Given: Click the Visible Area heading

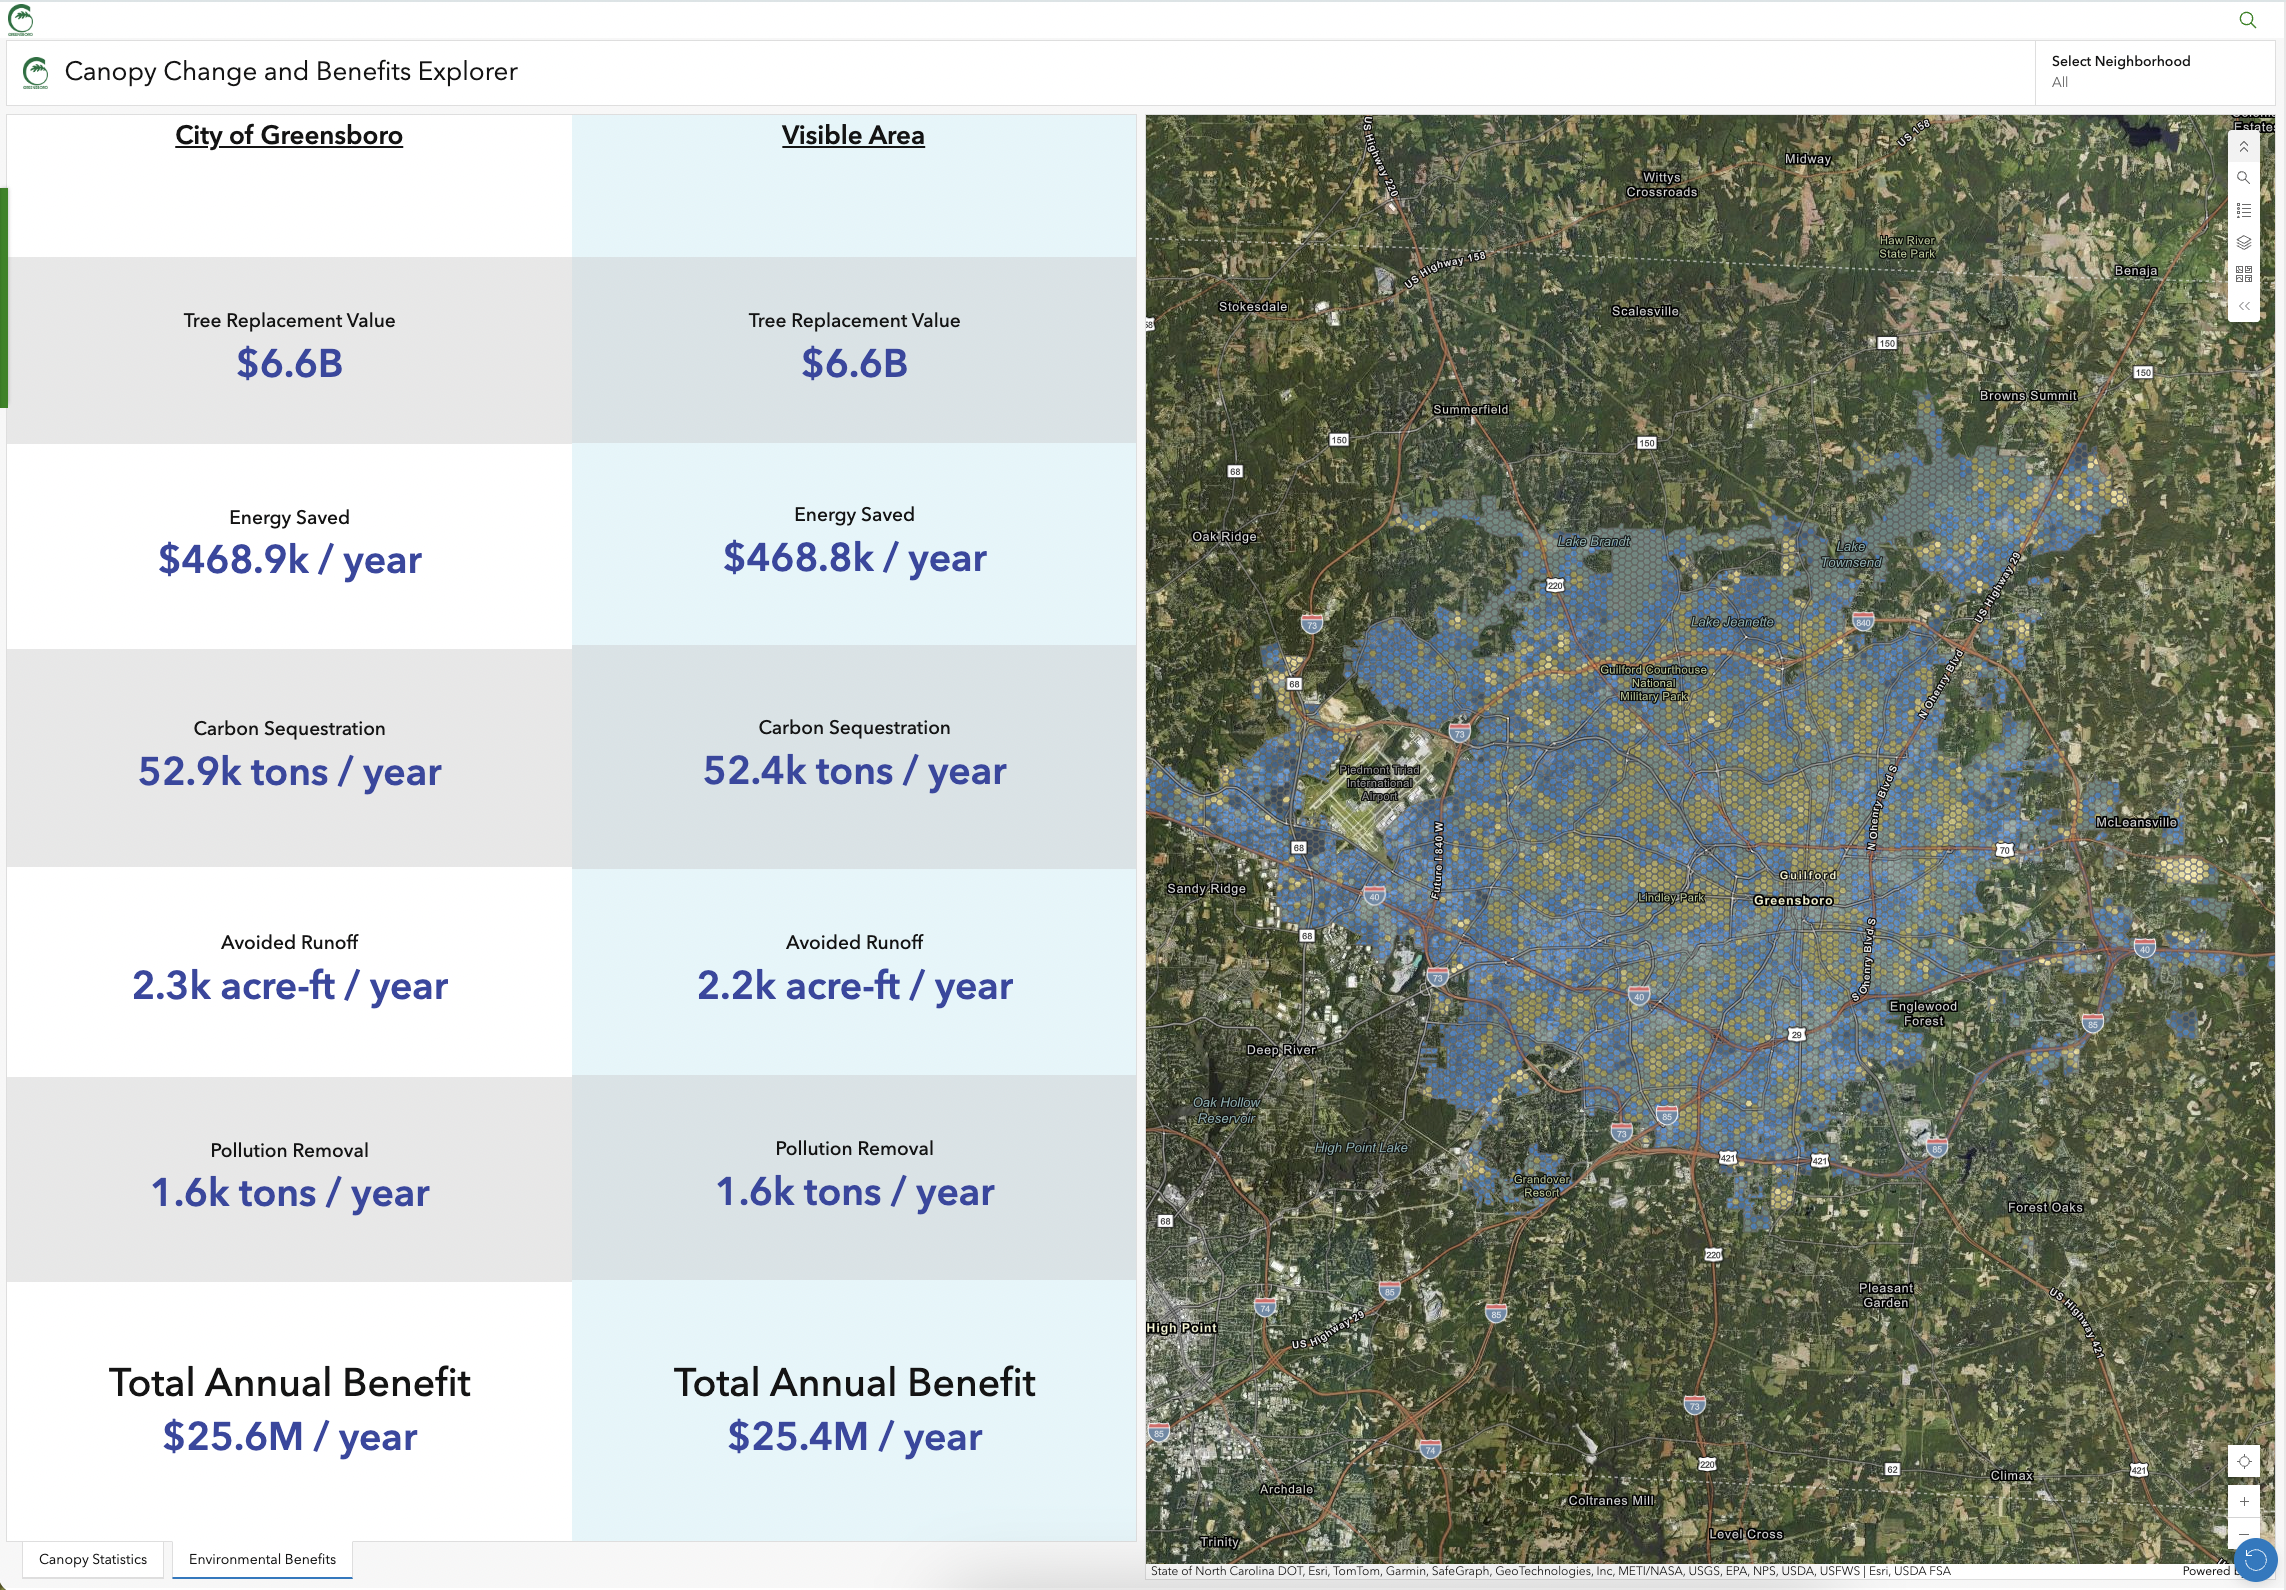Looking at the screenshot, I should pyautogui.click(x=853, y=135).
